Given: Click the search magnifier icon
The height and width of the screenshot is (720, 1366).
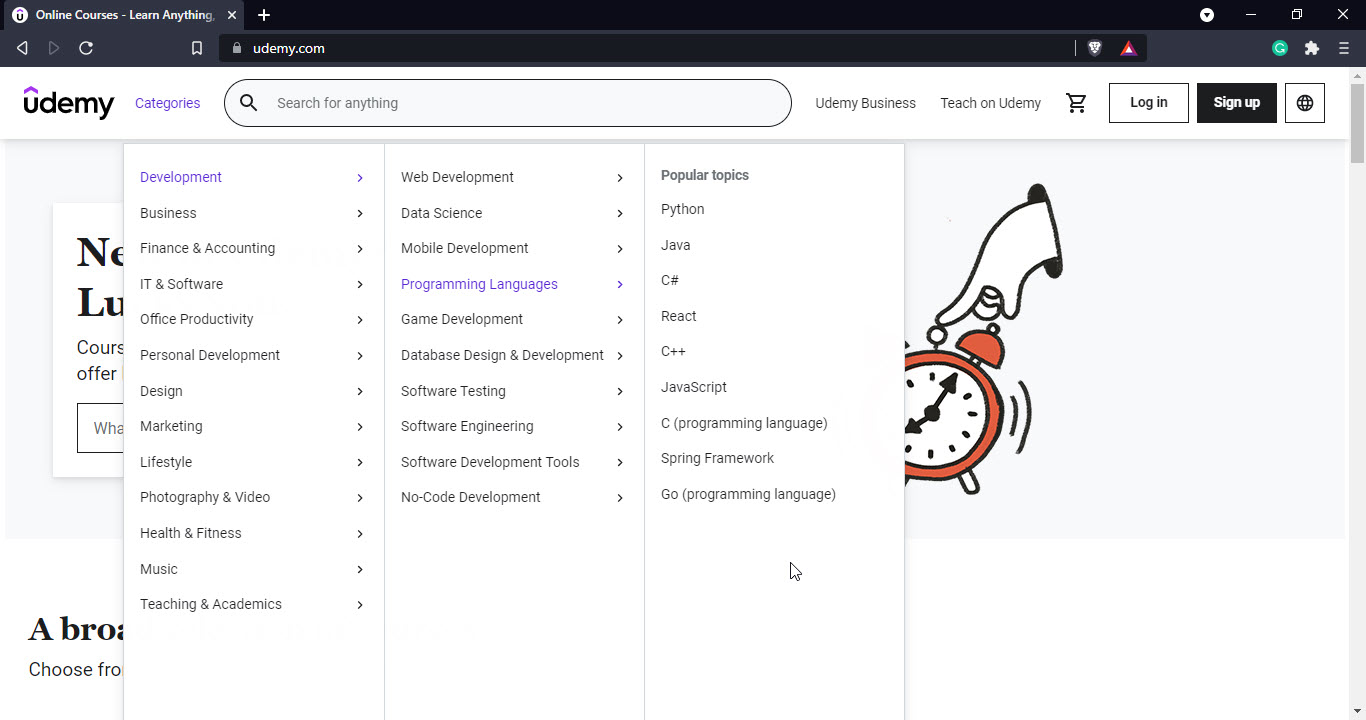Looking at the screenshot, I should click(x=249, y=103).
